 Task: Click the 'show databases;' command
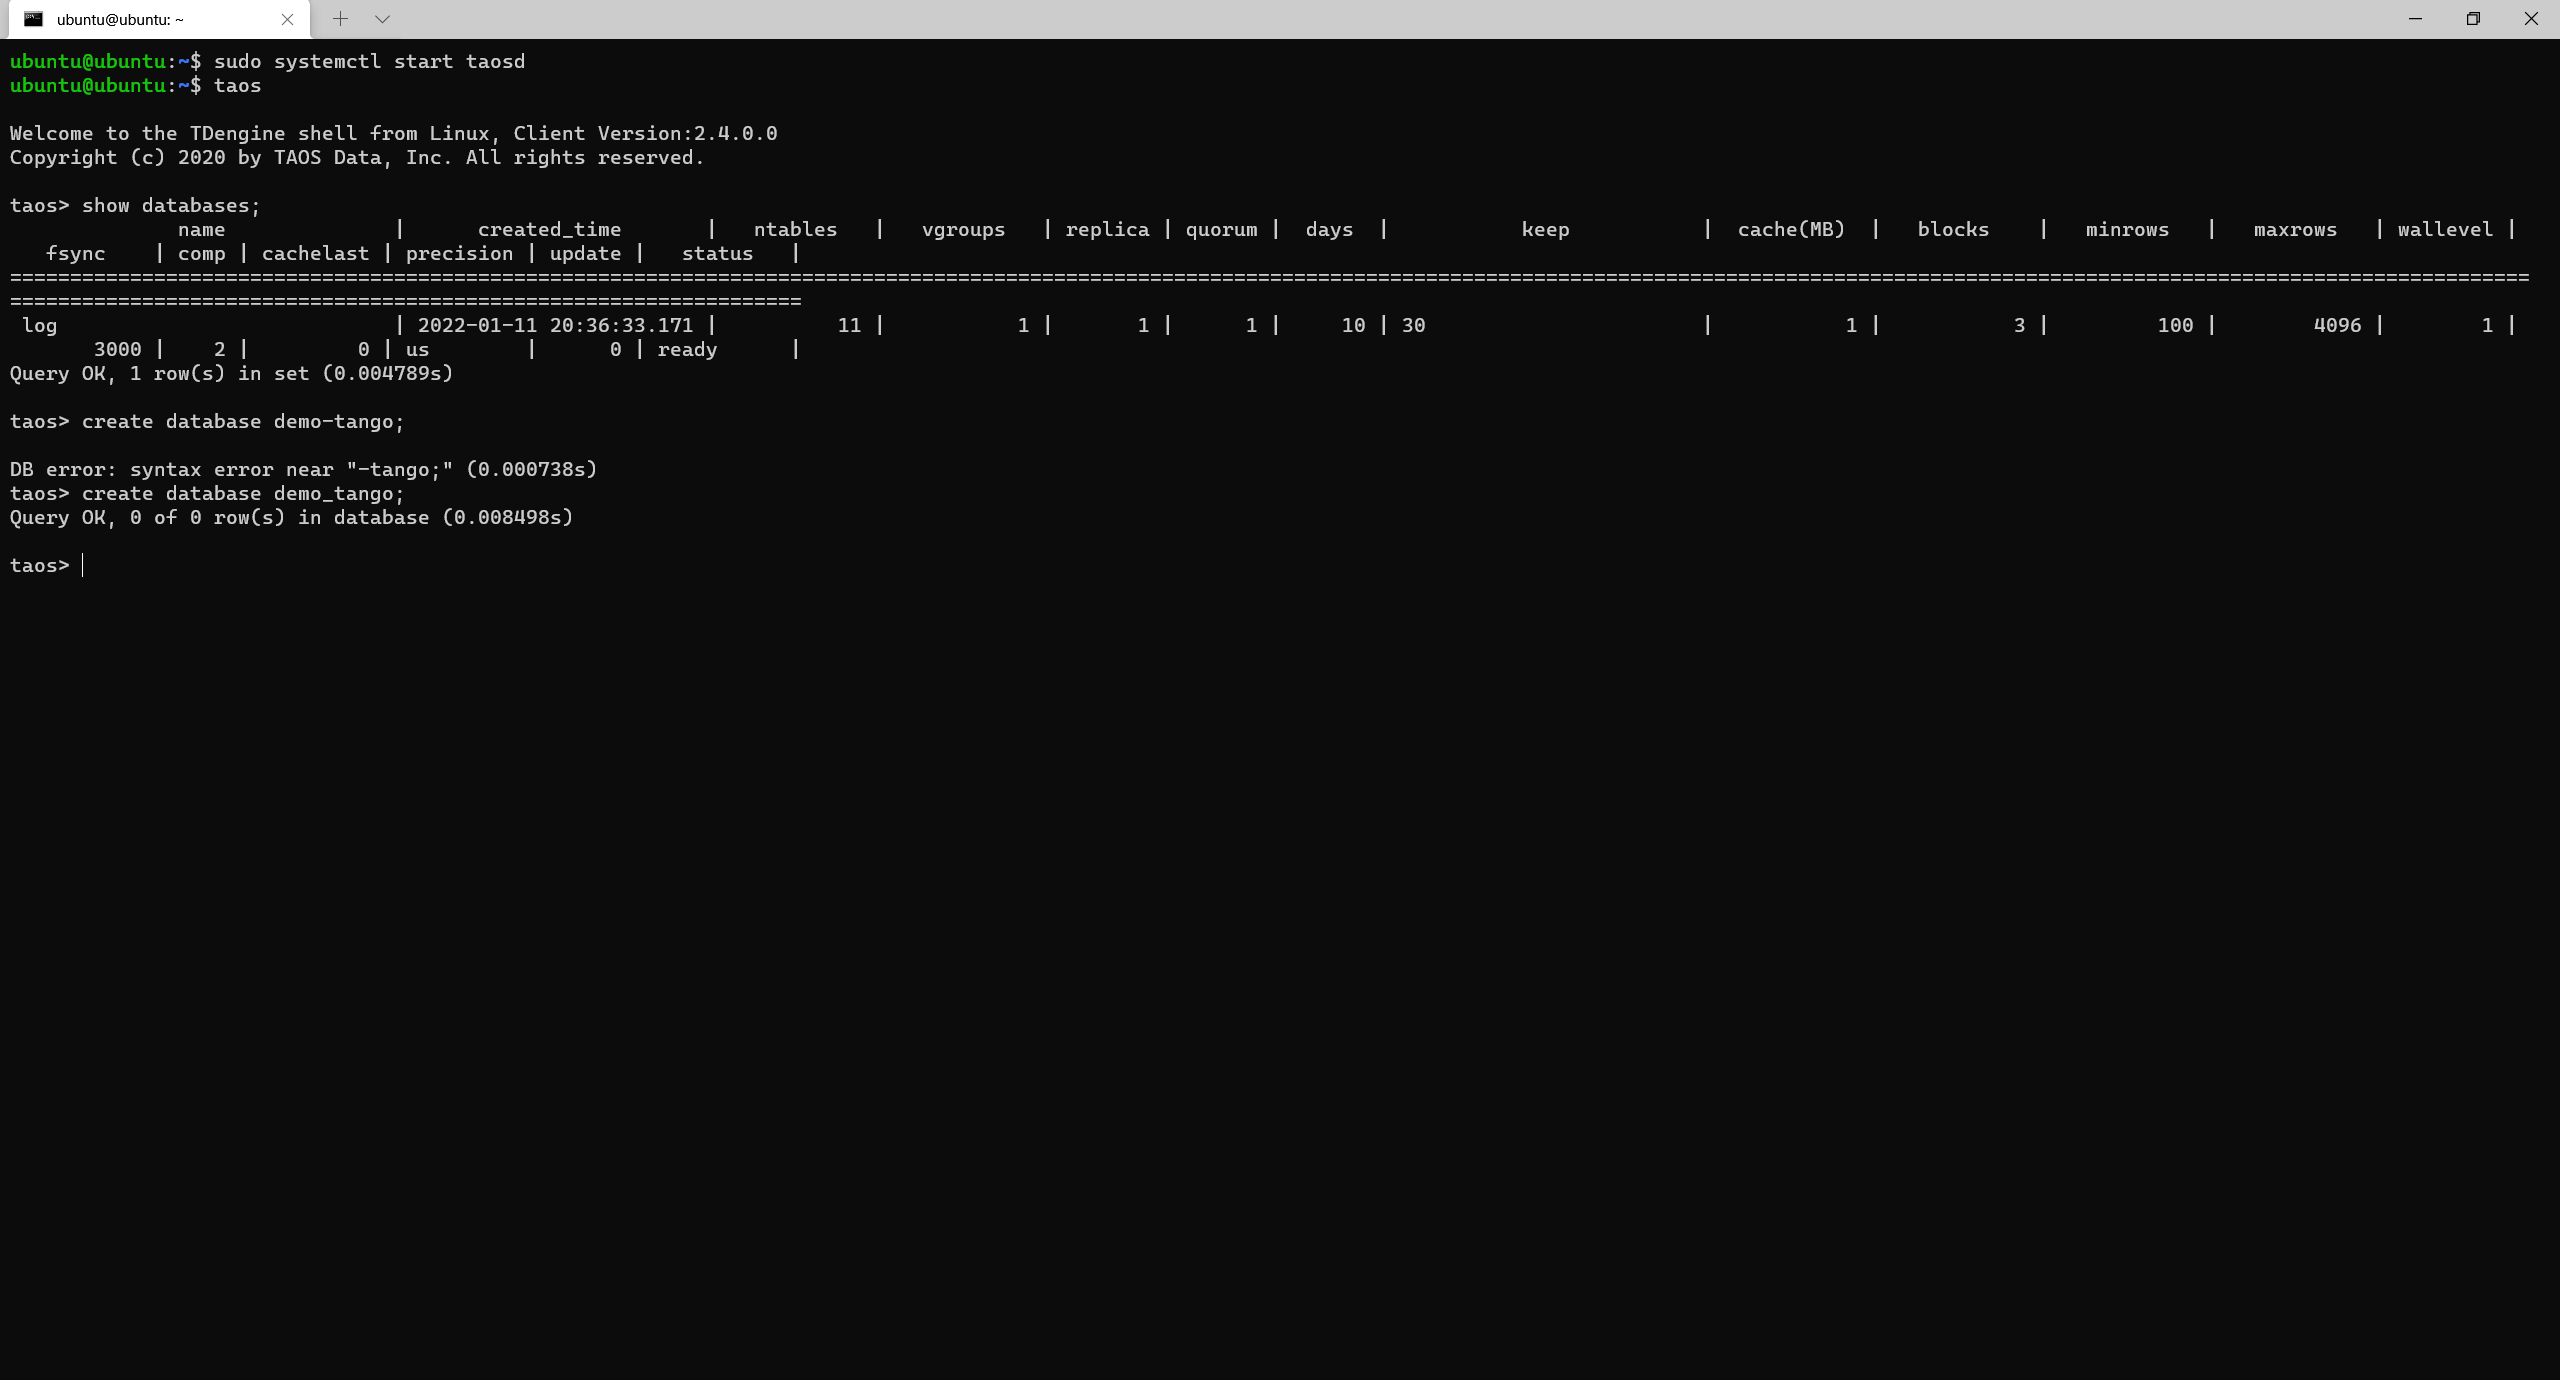(171, 206)
